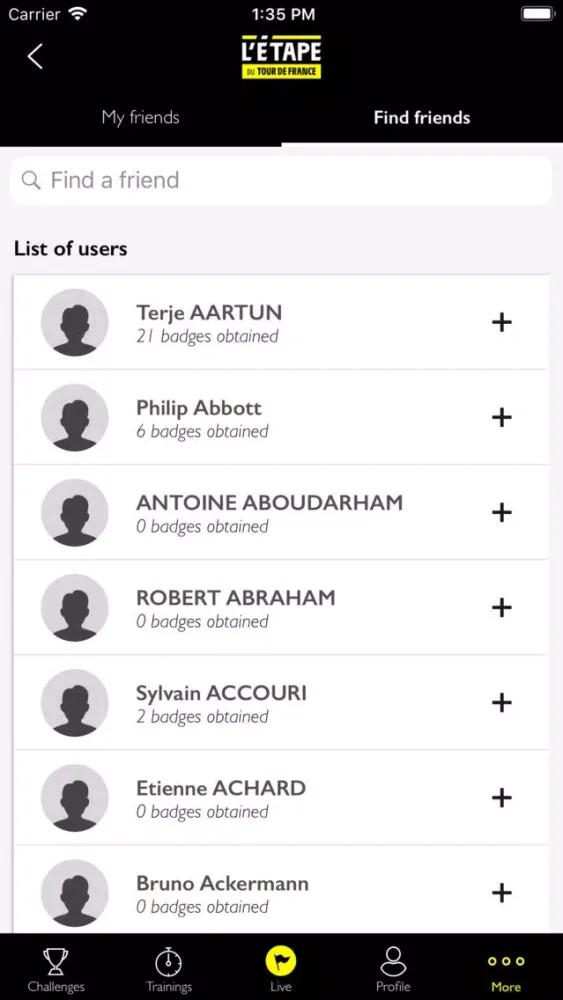The image size is (563, 1000).
Task: Tap the plus icon next to Philip Abbott
Action: (502, 417)
